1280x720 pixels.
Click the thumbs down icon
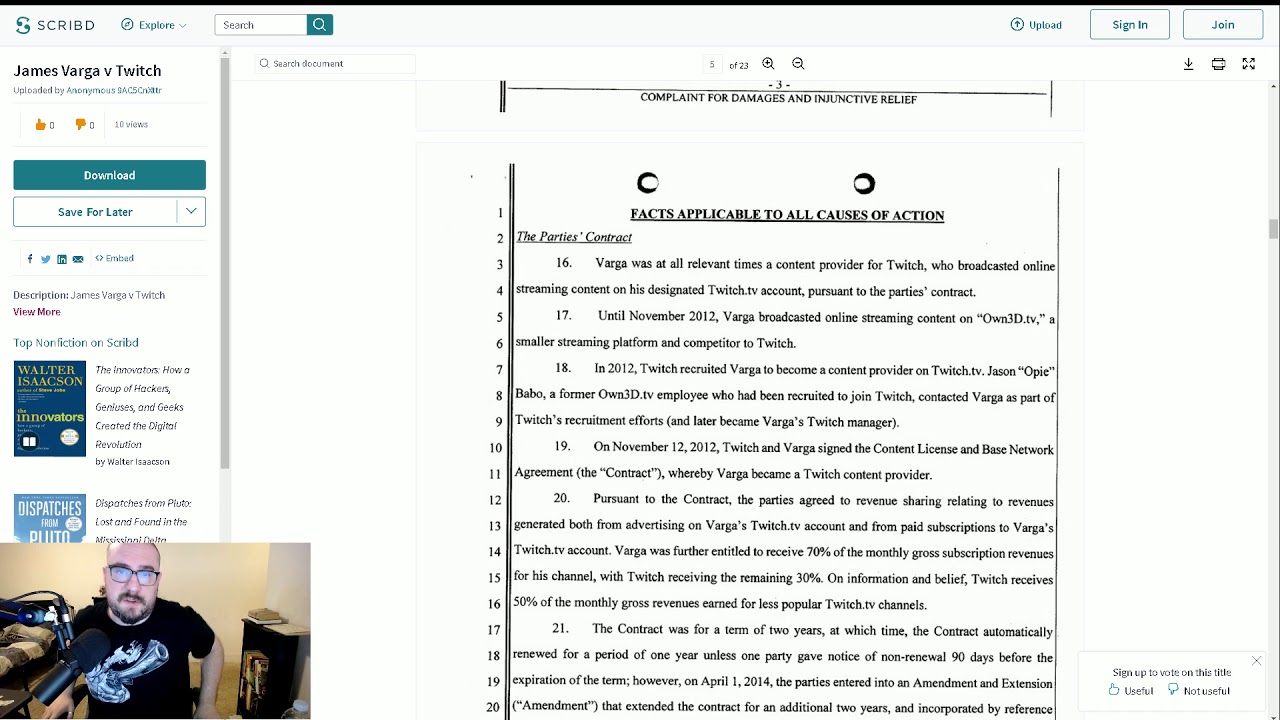pos(81,125)
